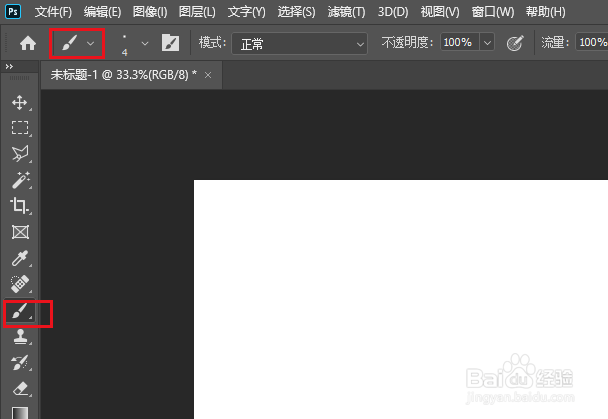The width and height of the screenshot is (608, 419).
Task: Select the Magic Wand tool
Action: (20, 180)
